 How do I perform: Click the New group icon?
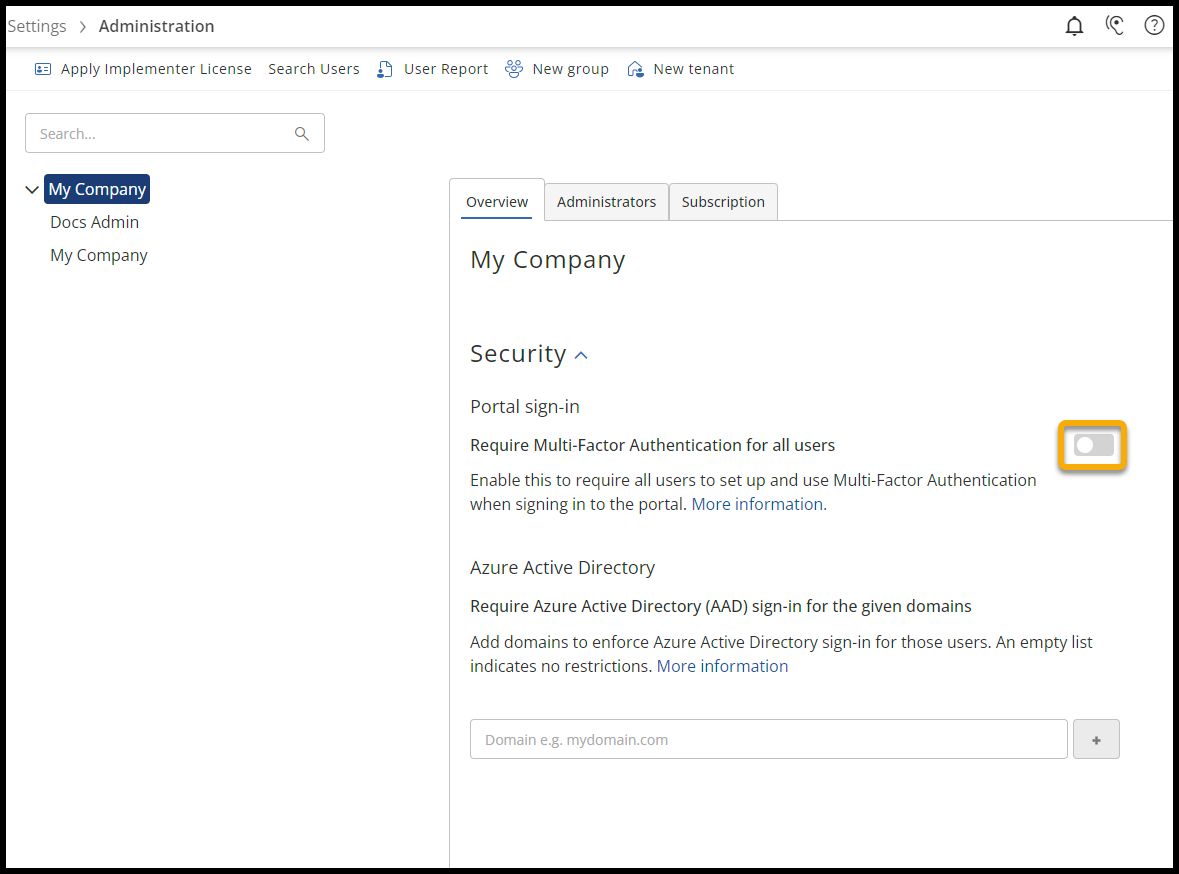click(514, 69)
